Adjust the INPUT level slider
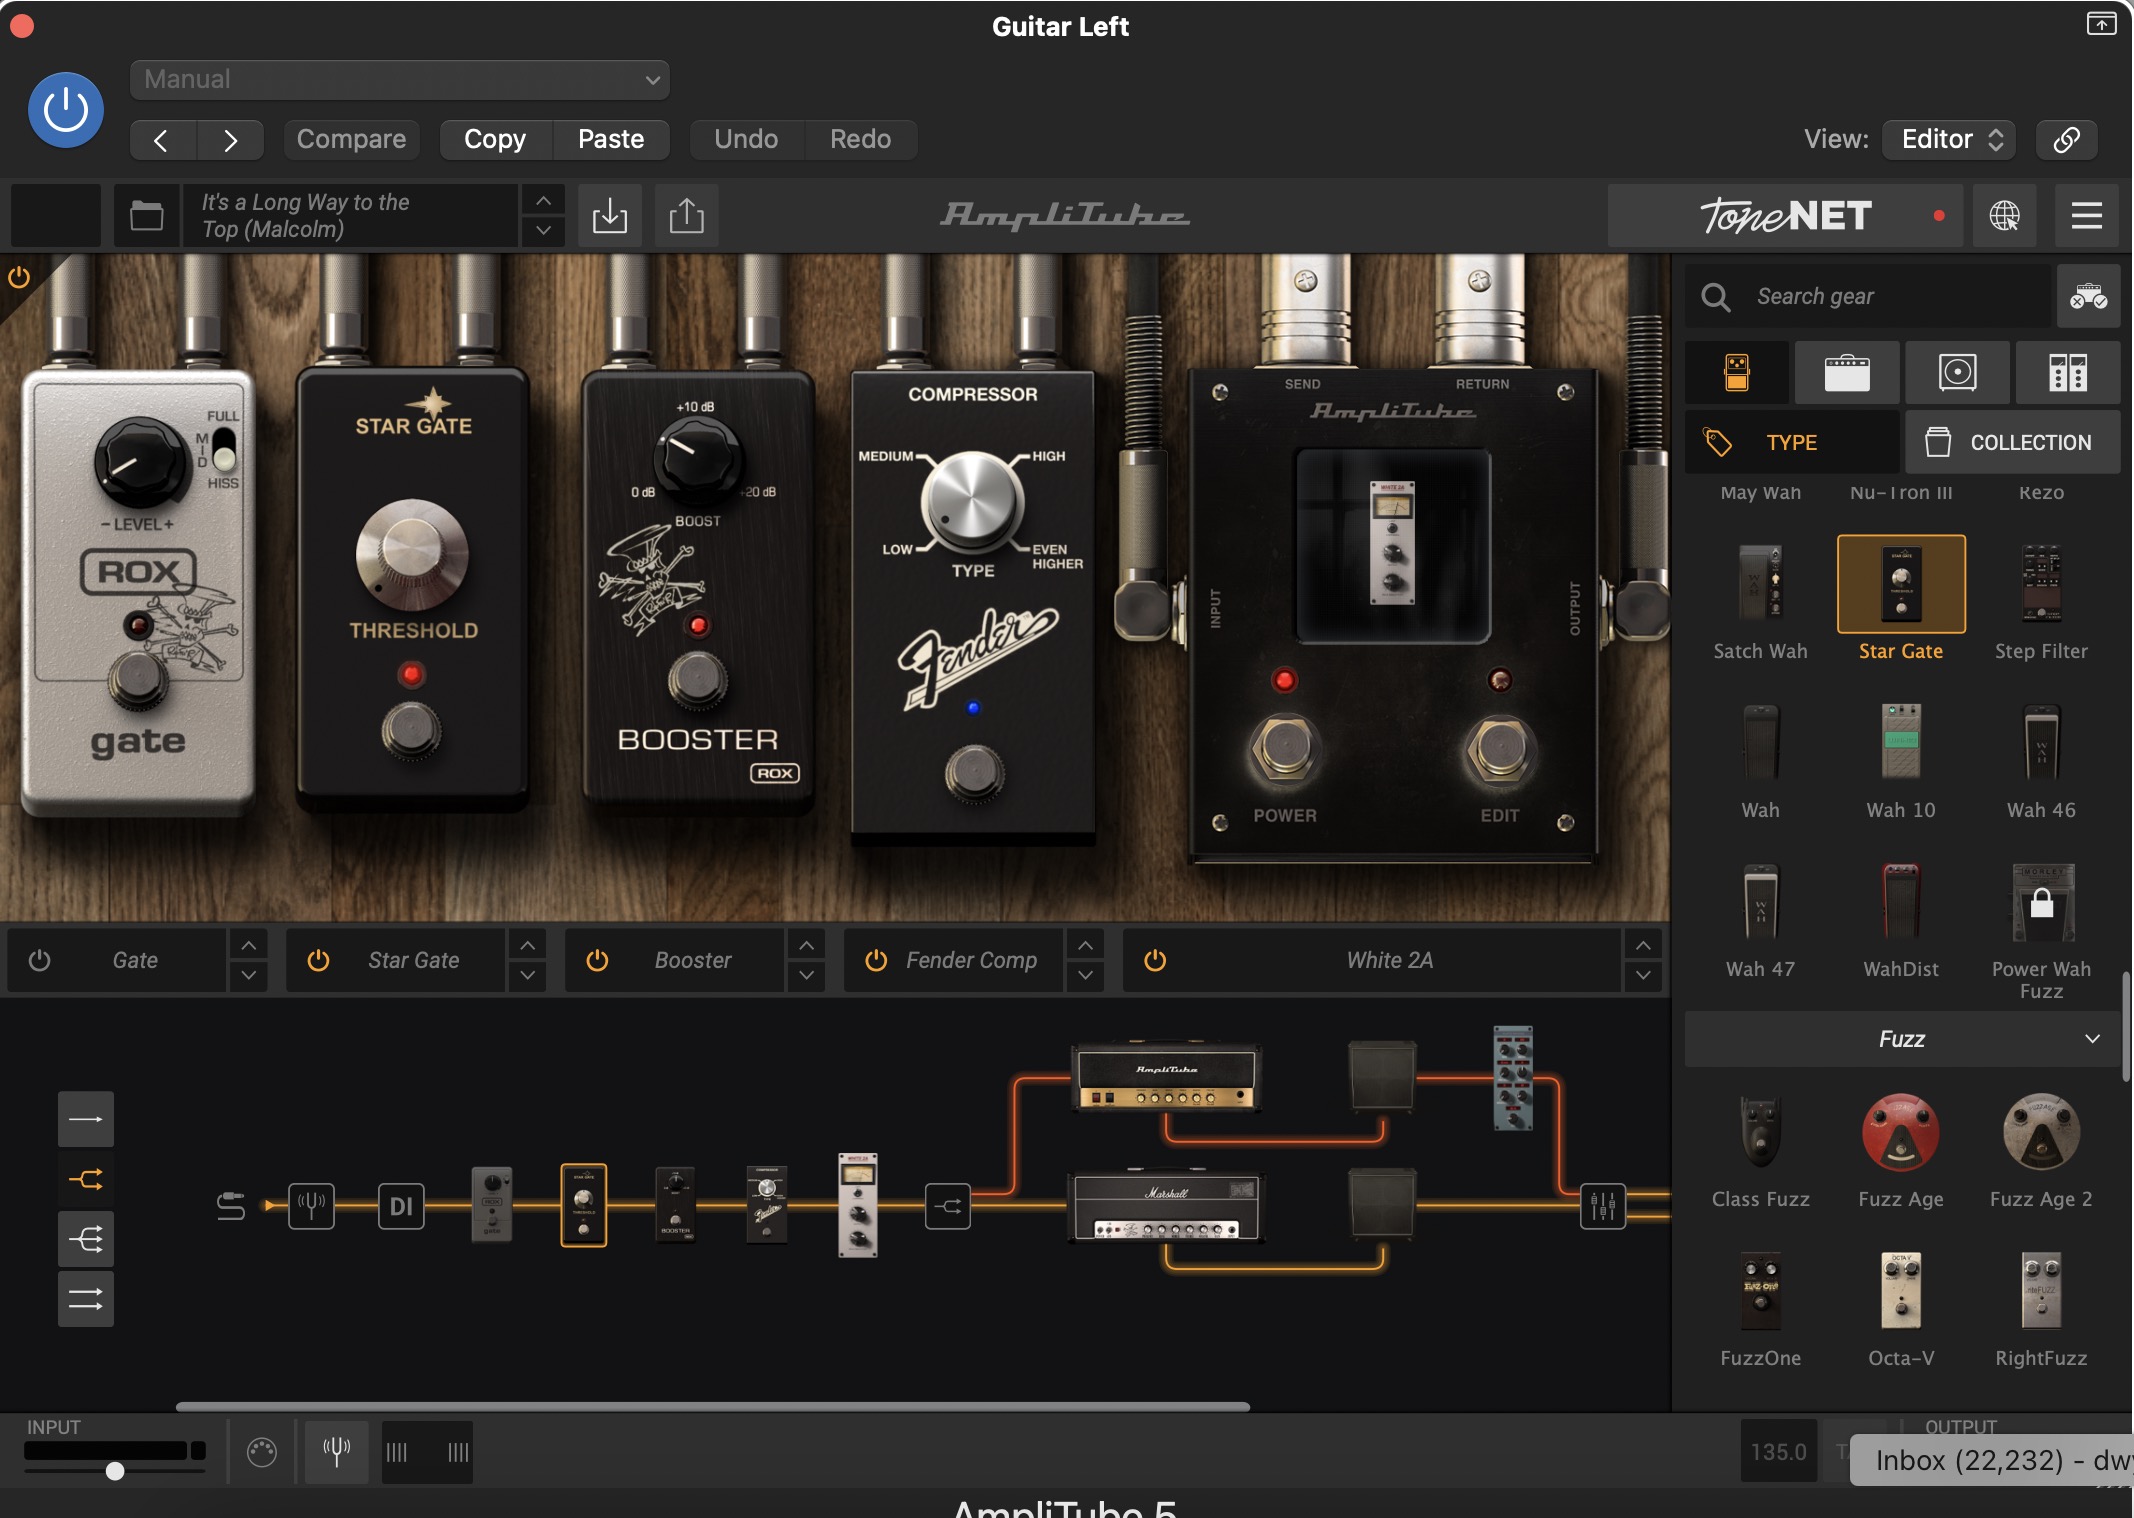Viewport: 2134px width, 1518px height. (x=115, y=1470)
